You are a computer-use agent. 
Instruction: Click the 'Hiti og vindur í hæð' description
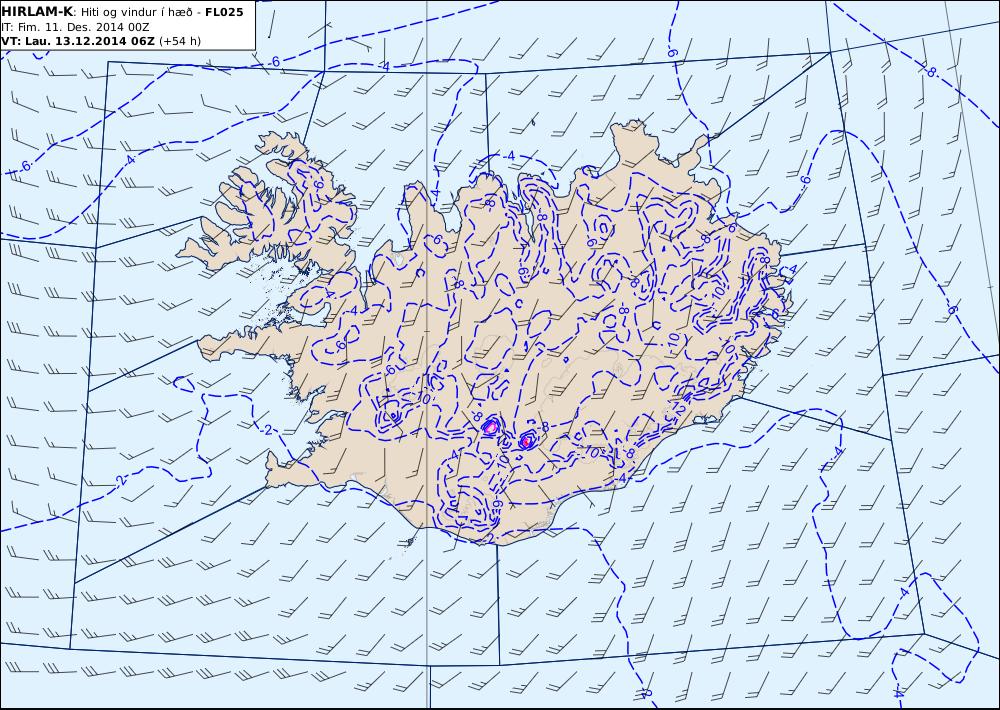tap(136, 12)
